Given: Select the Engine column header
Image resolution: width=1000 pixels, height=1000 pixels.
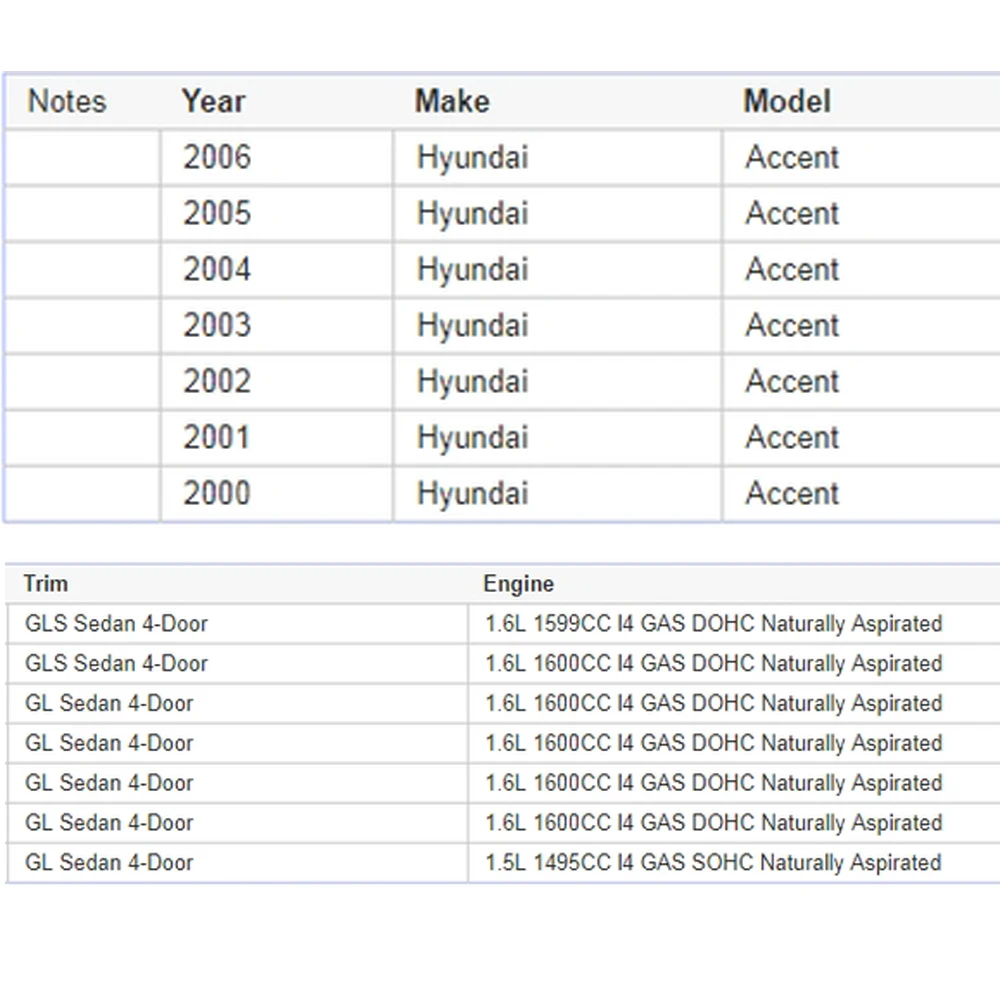Looking at the screenshot, I should coord(518,584).
